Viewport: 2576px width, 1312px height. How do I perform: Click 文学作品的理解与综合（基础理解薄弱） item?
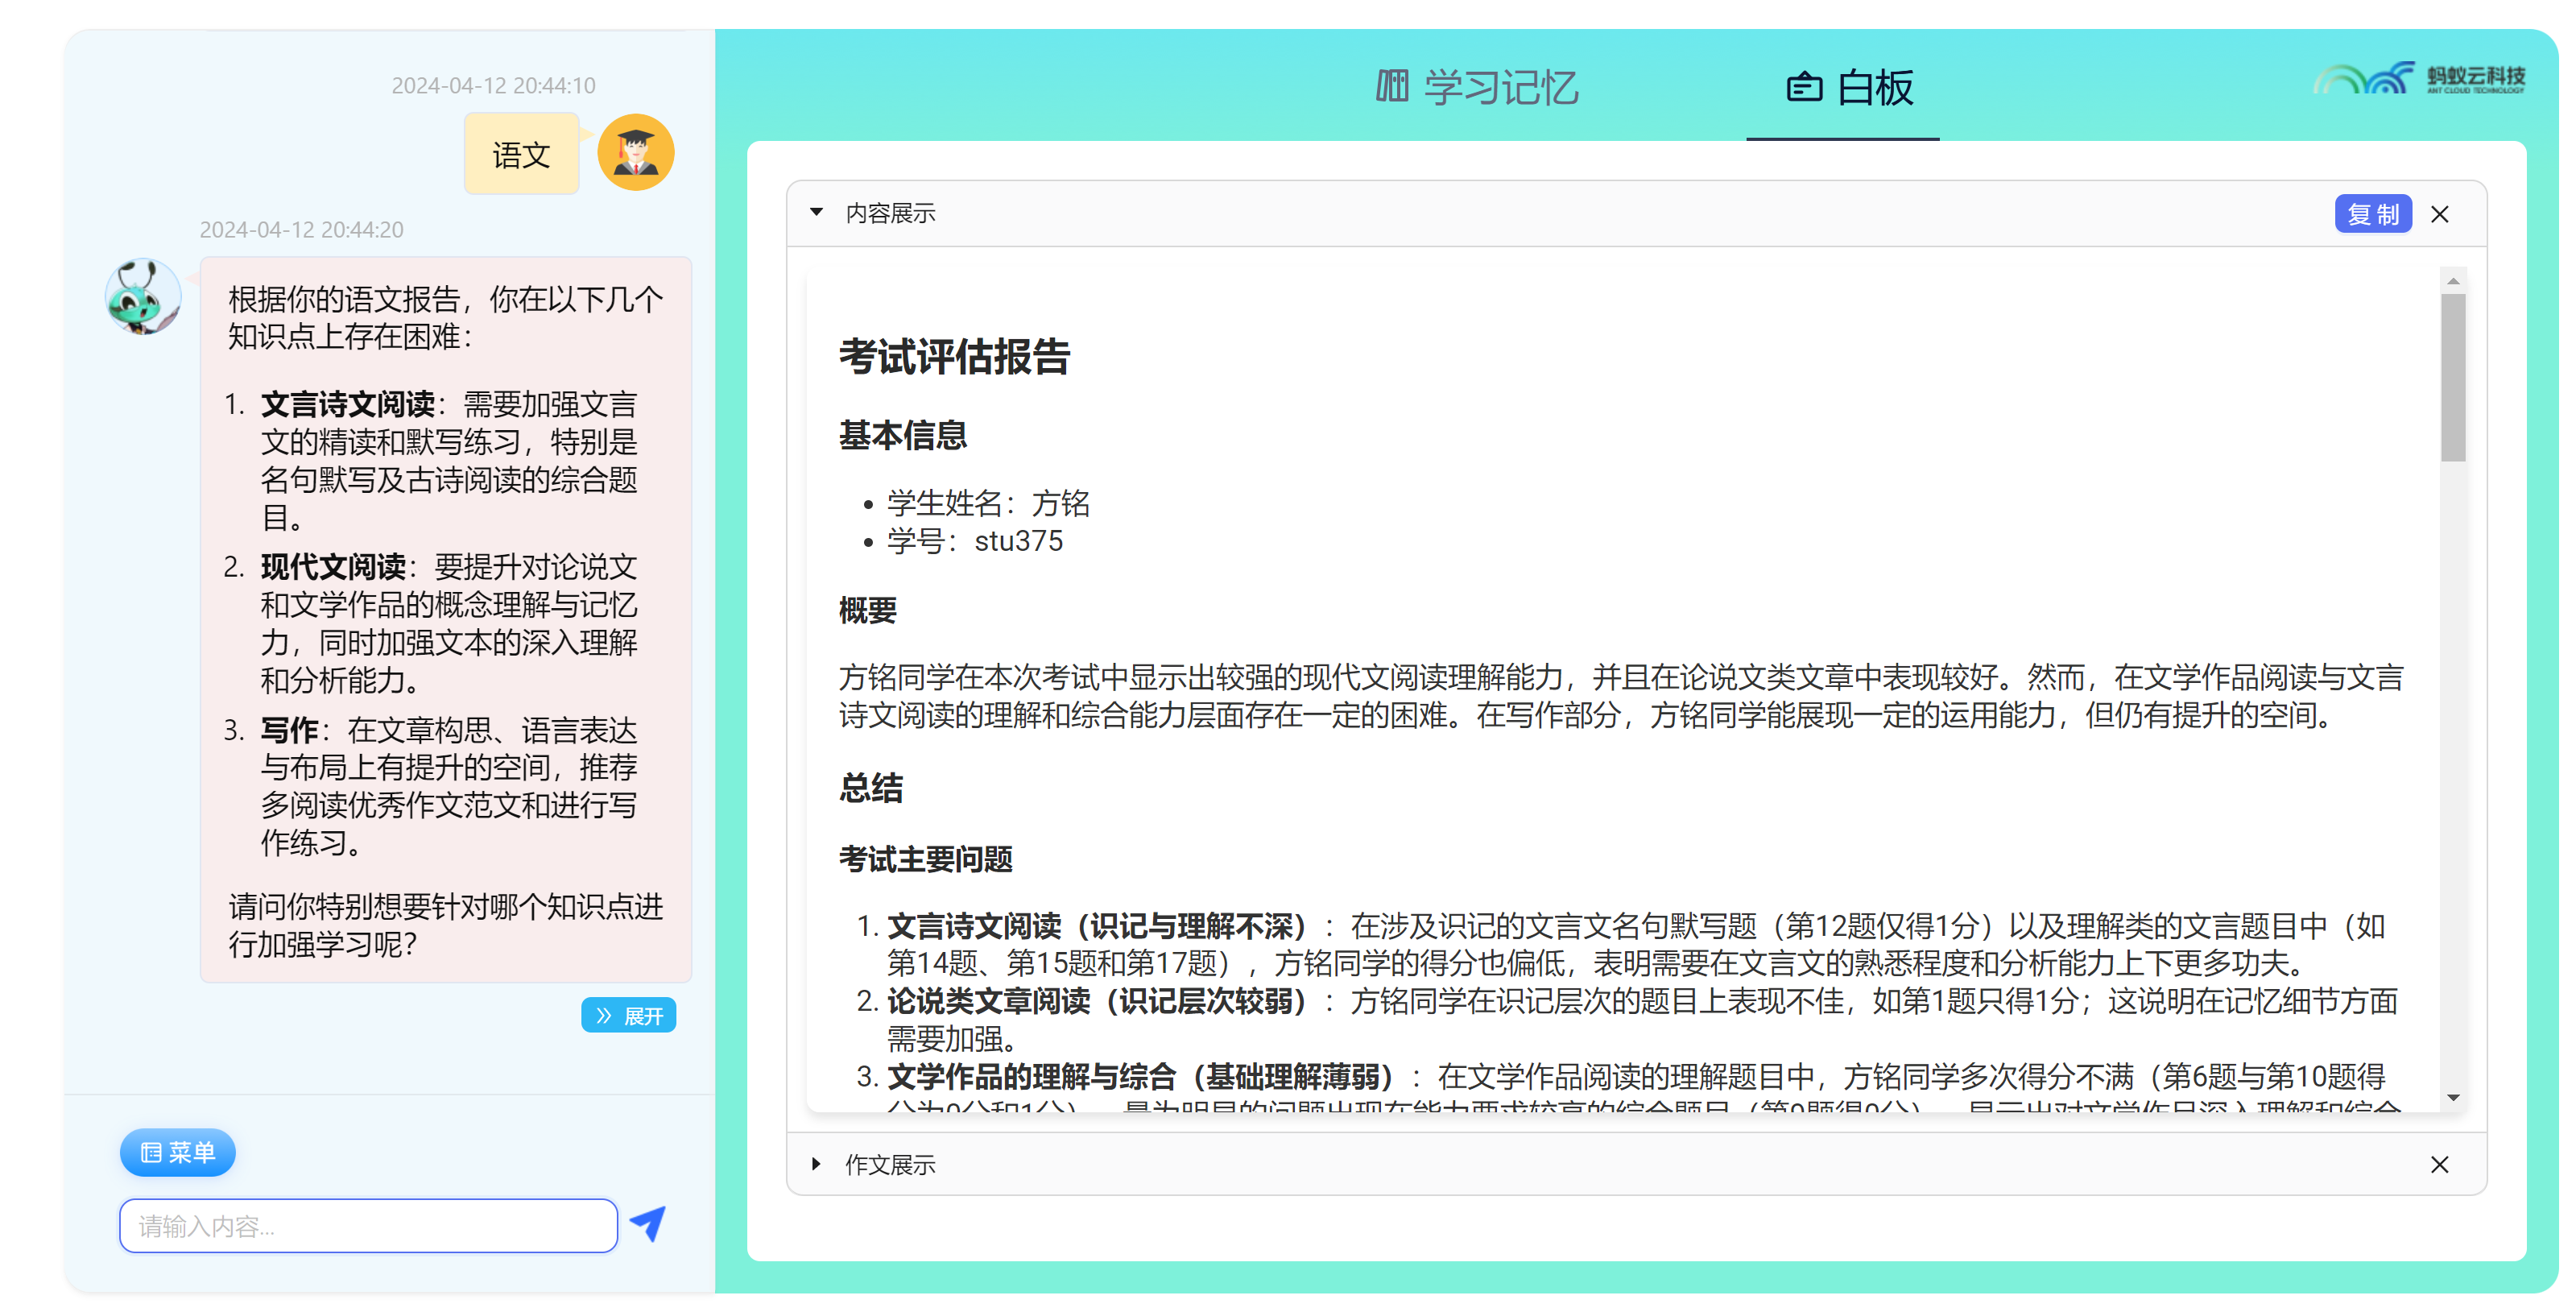point(1141,1076)
